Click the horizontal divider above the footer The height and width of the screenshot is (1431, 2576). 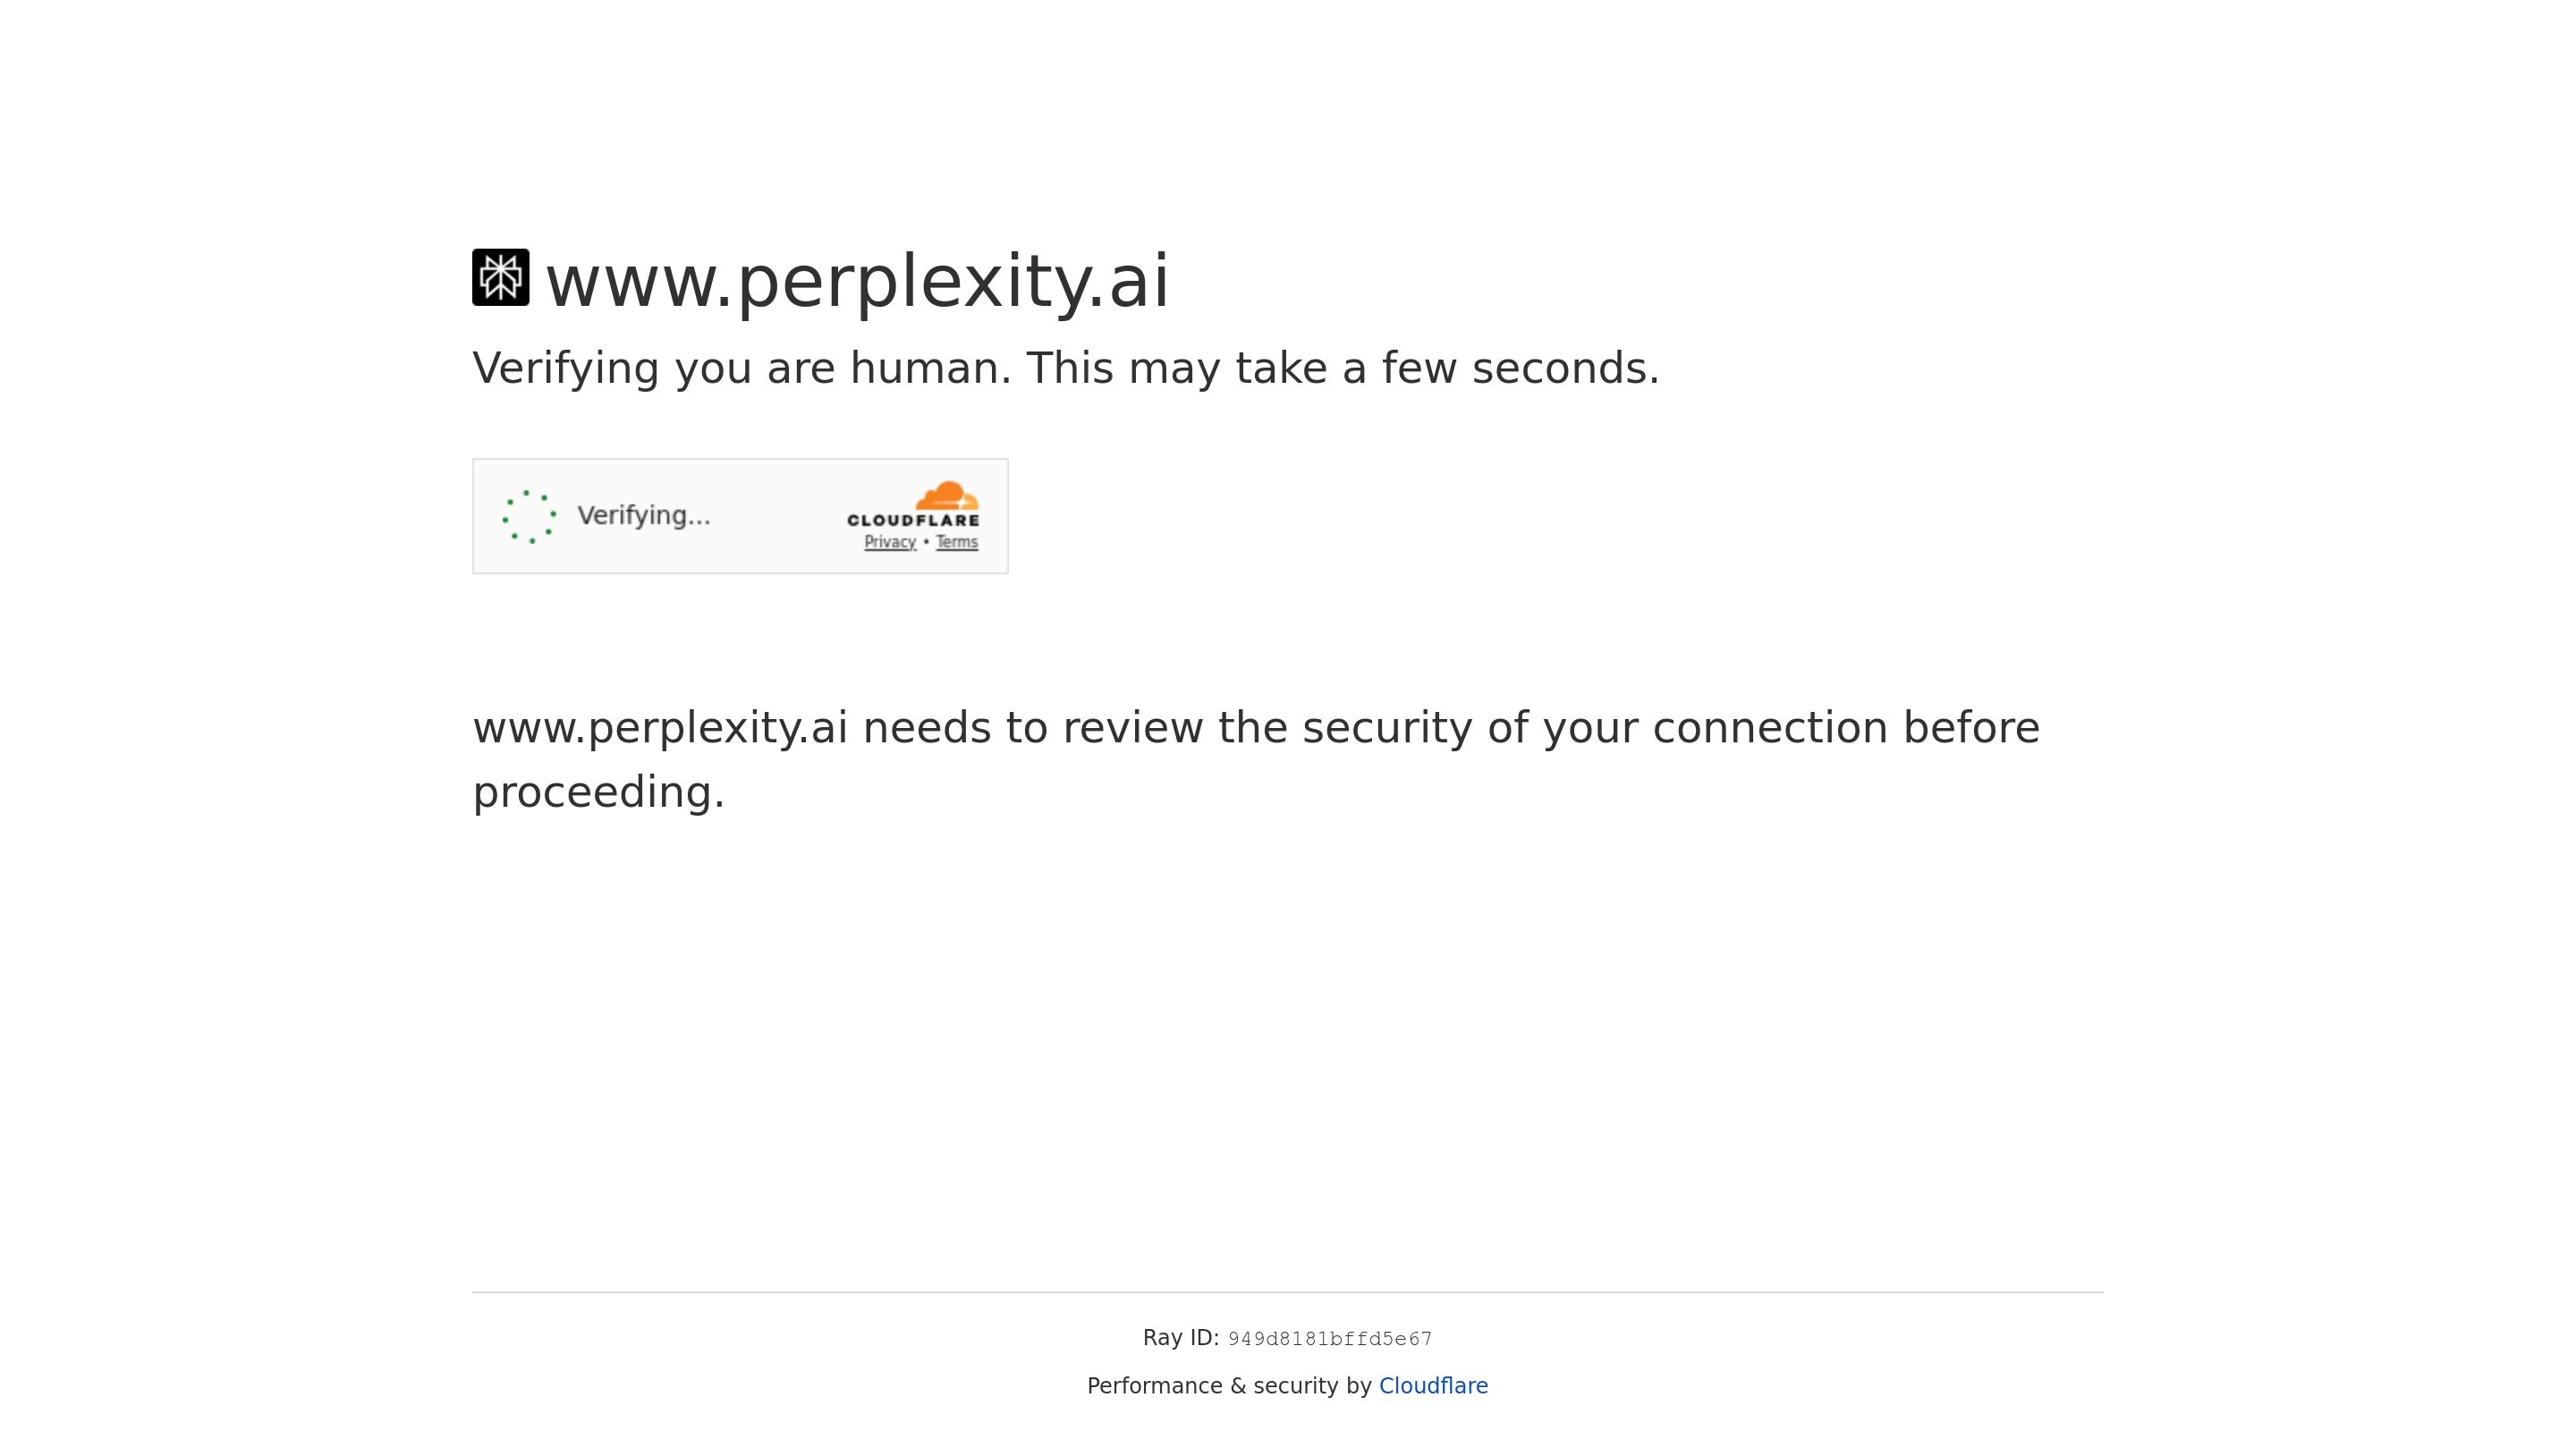[x=1287, y=1292]
